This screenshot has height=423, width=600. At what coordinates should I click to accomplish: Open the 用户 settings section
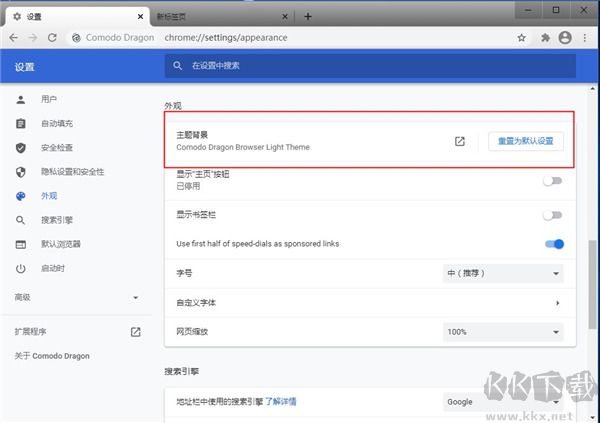(49, 100)
